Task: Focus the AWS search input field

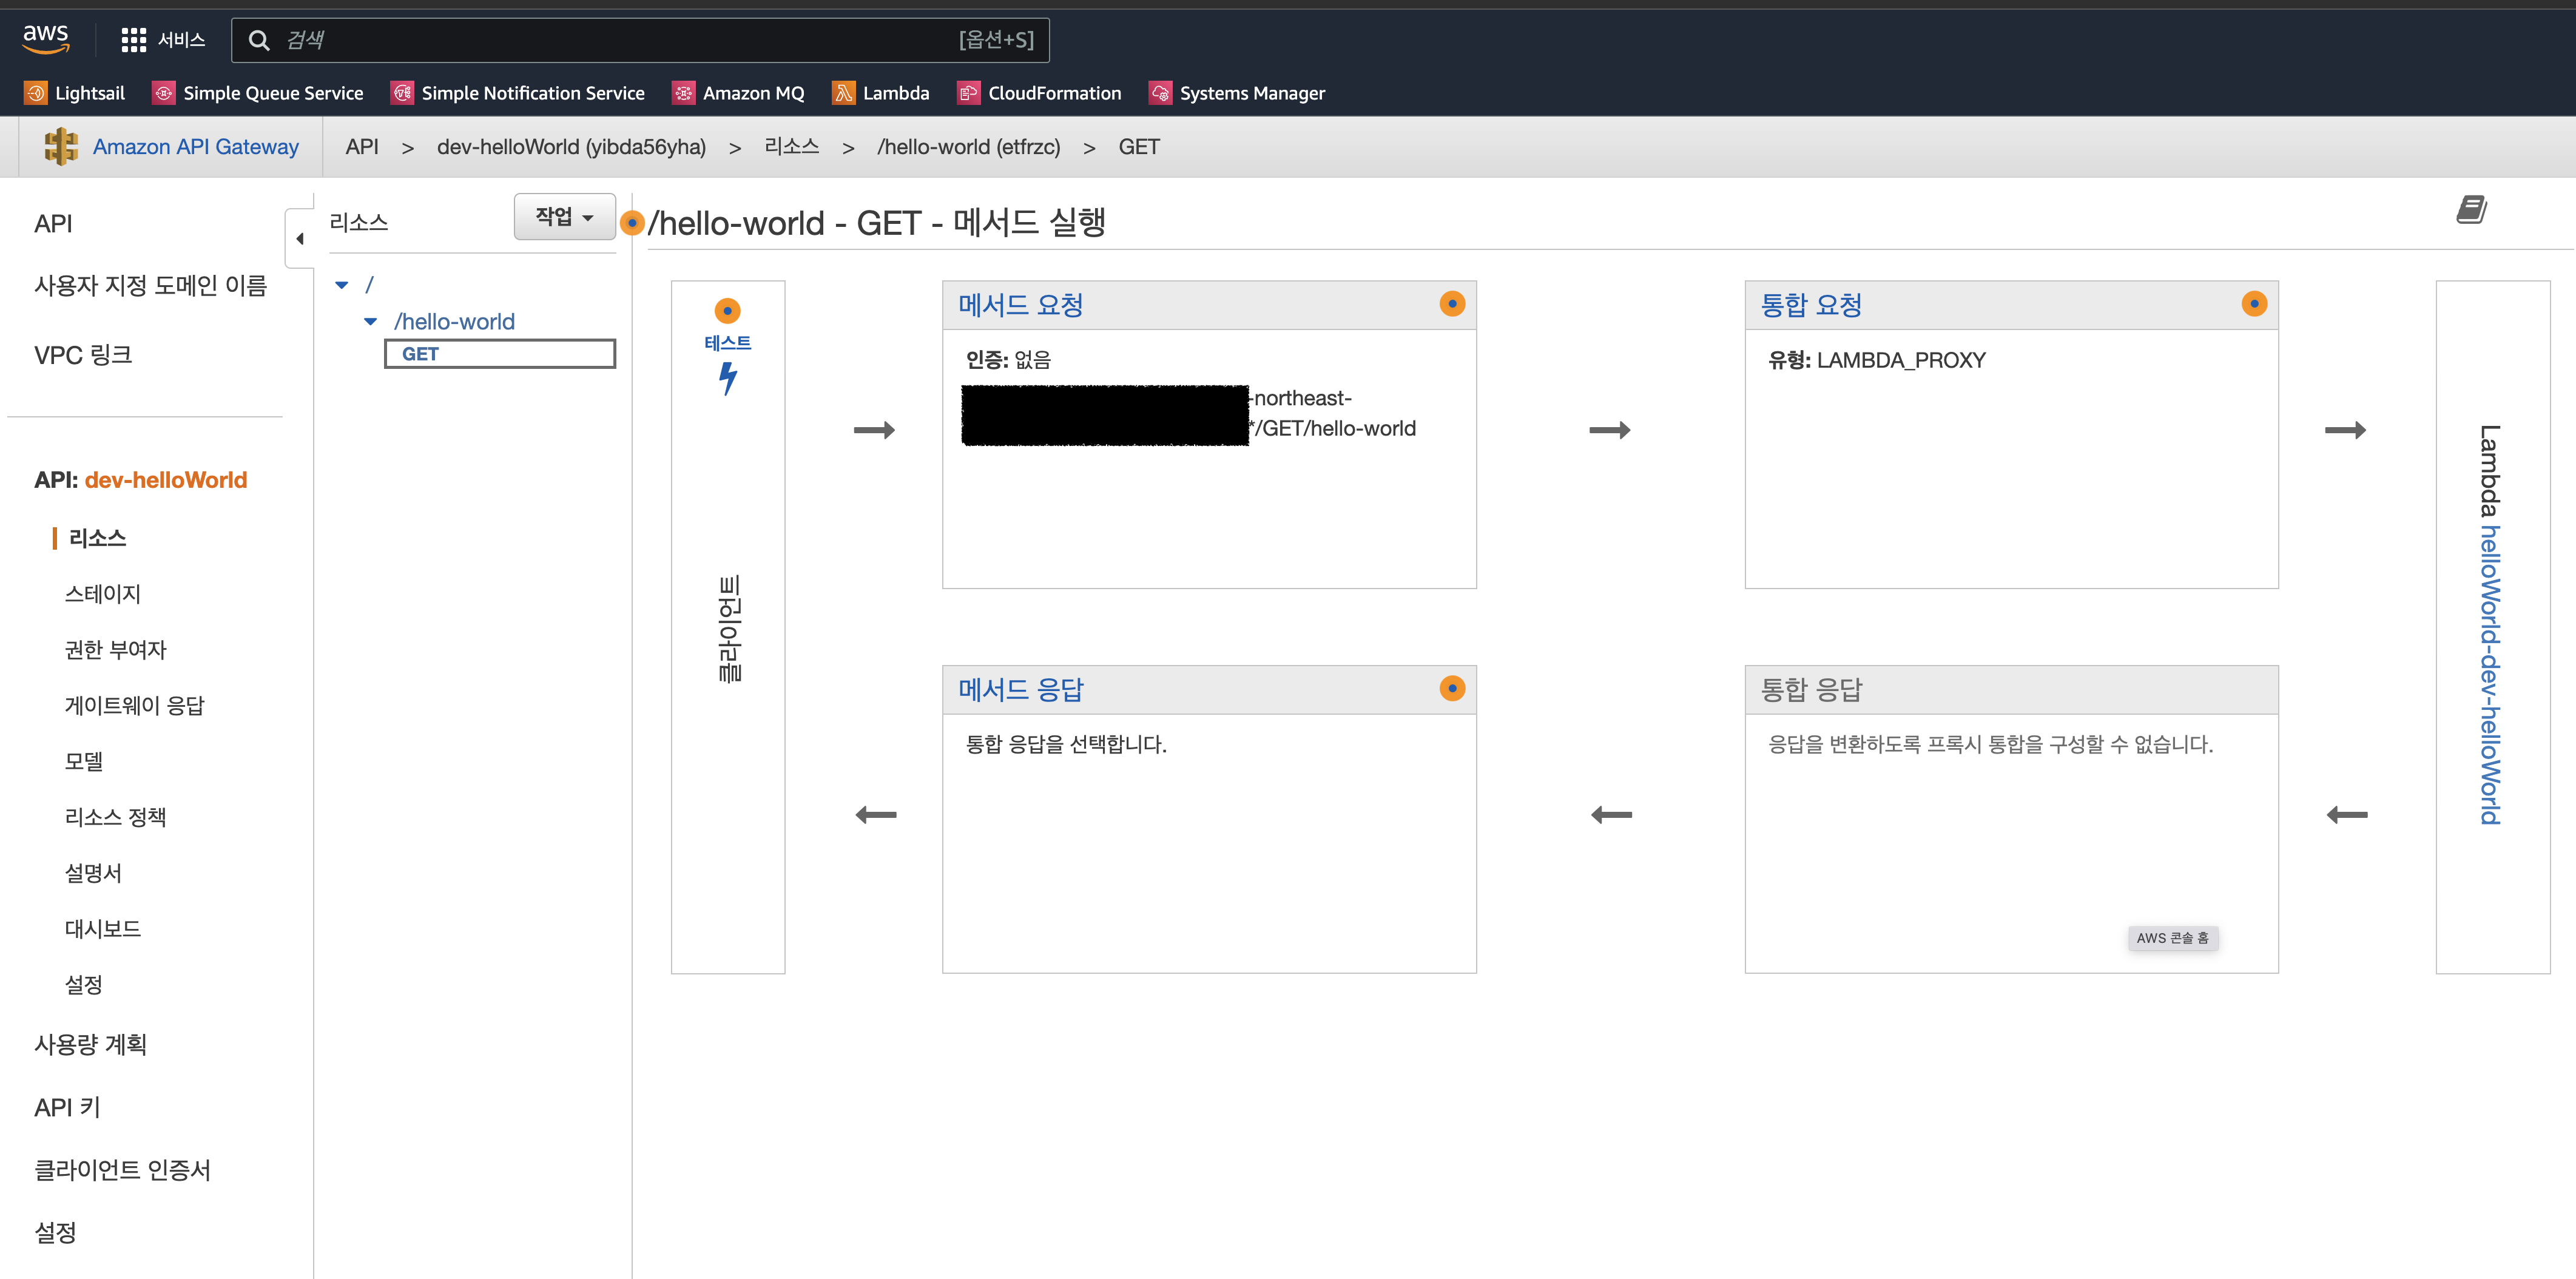Action: 620,40
